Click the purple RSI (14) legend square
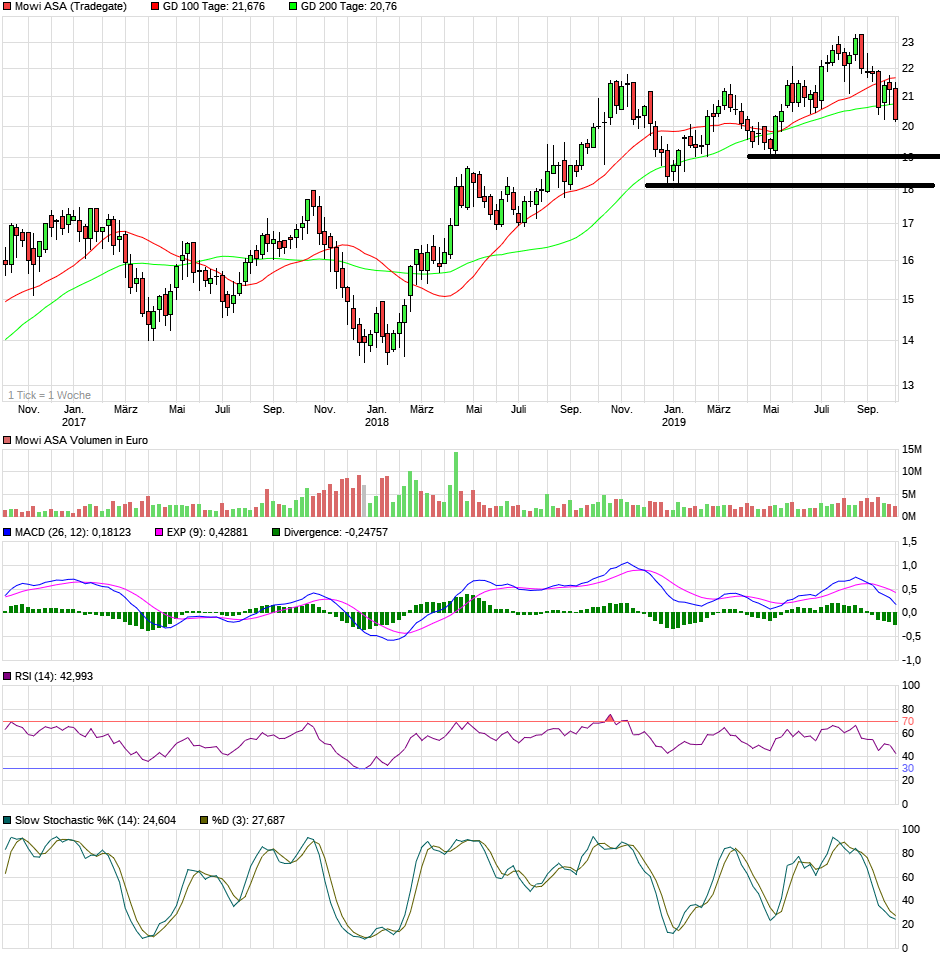The height and width of the screenshot is (958, 940). (8, 677)
